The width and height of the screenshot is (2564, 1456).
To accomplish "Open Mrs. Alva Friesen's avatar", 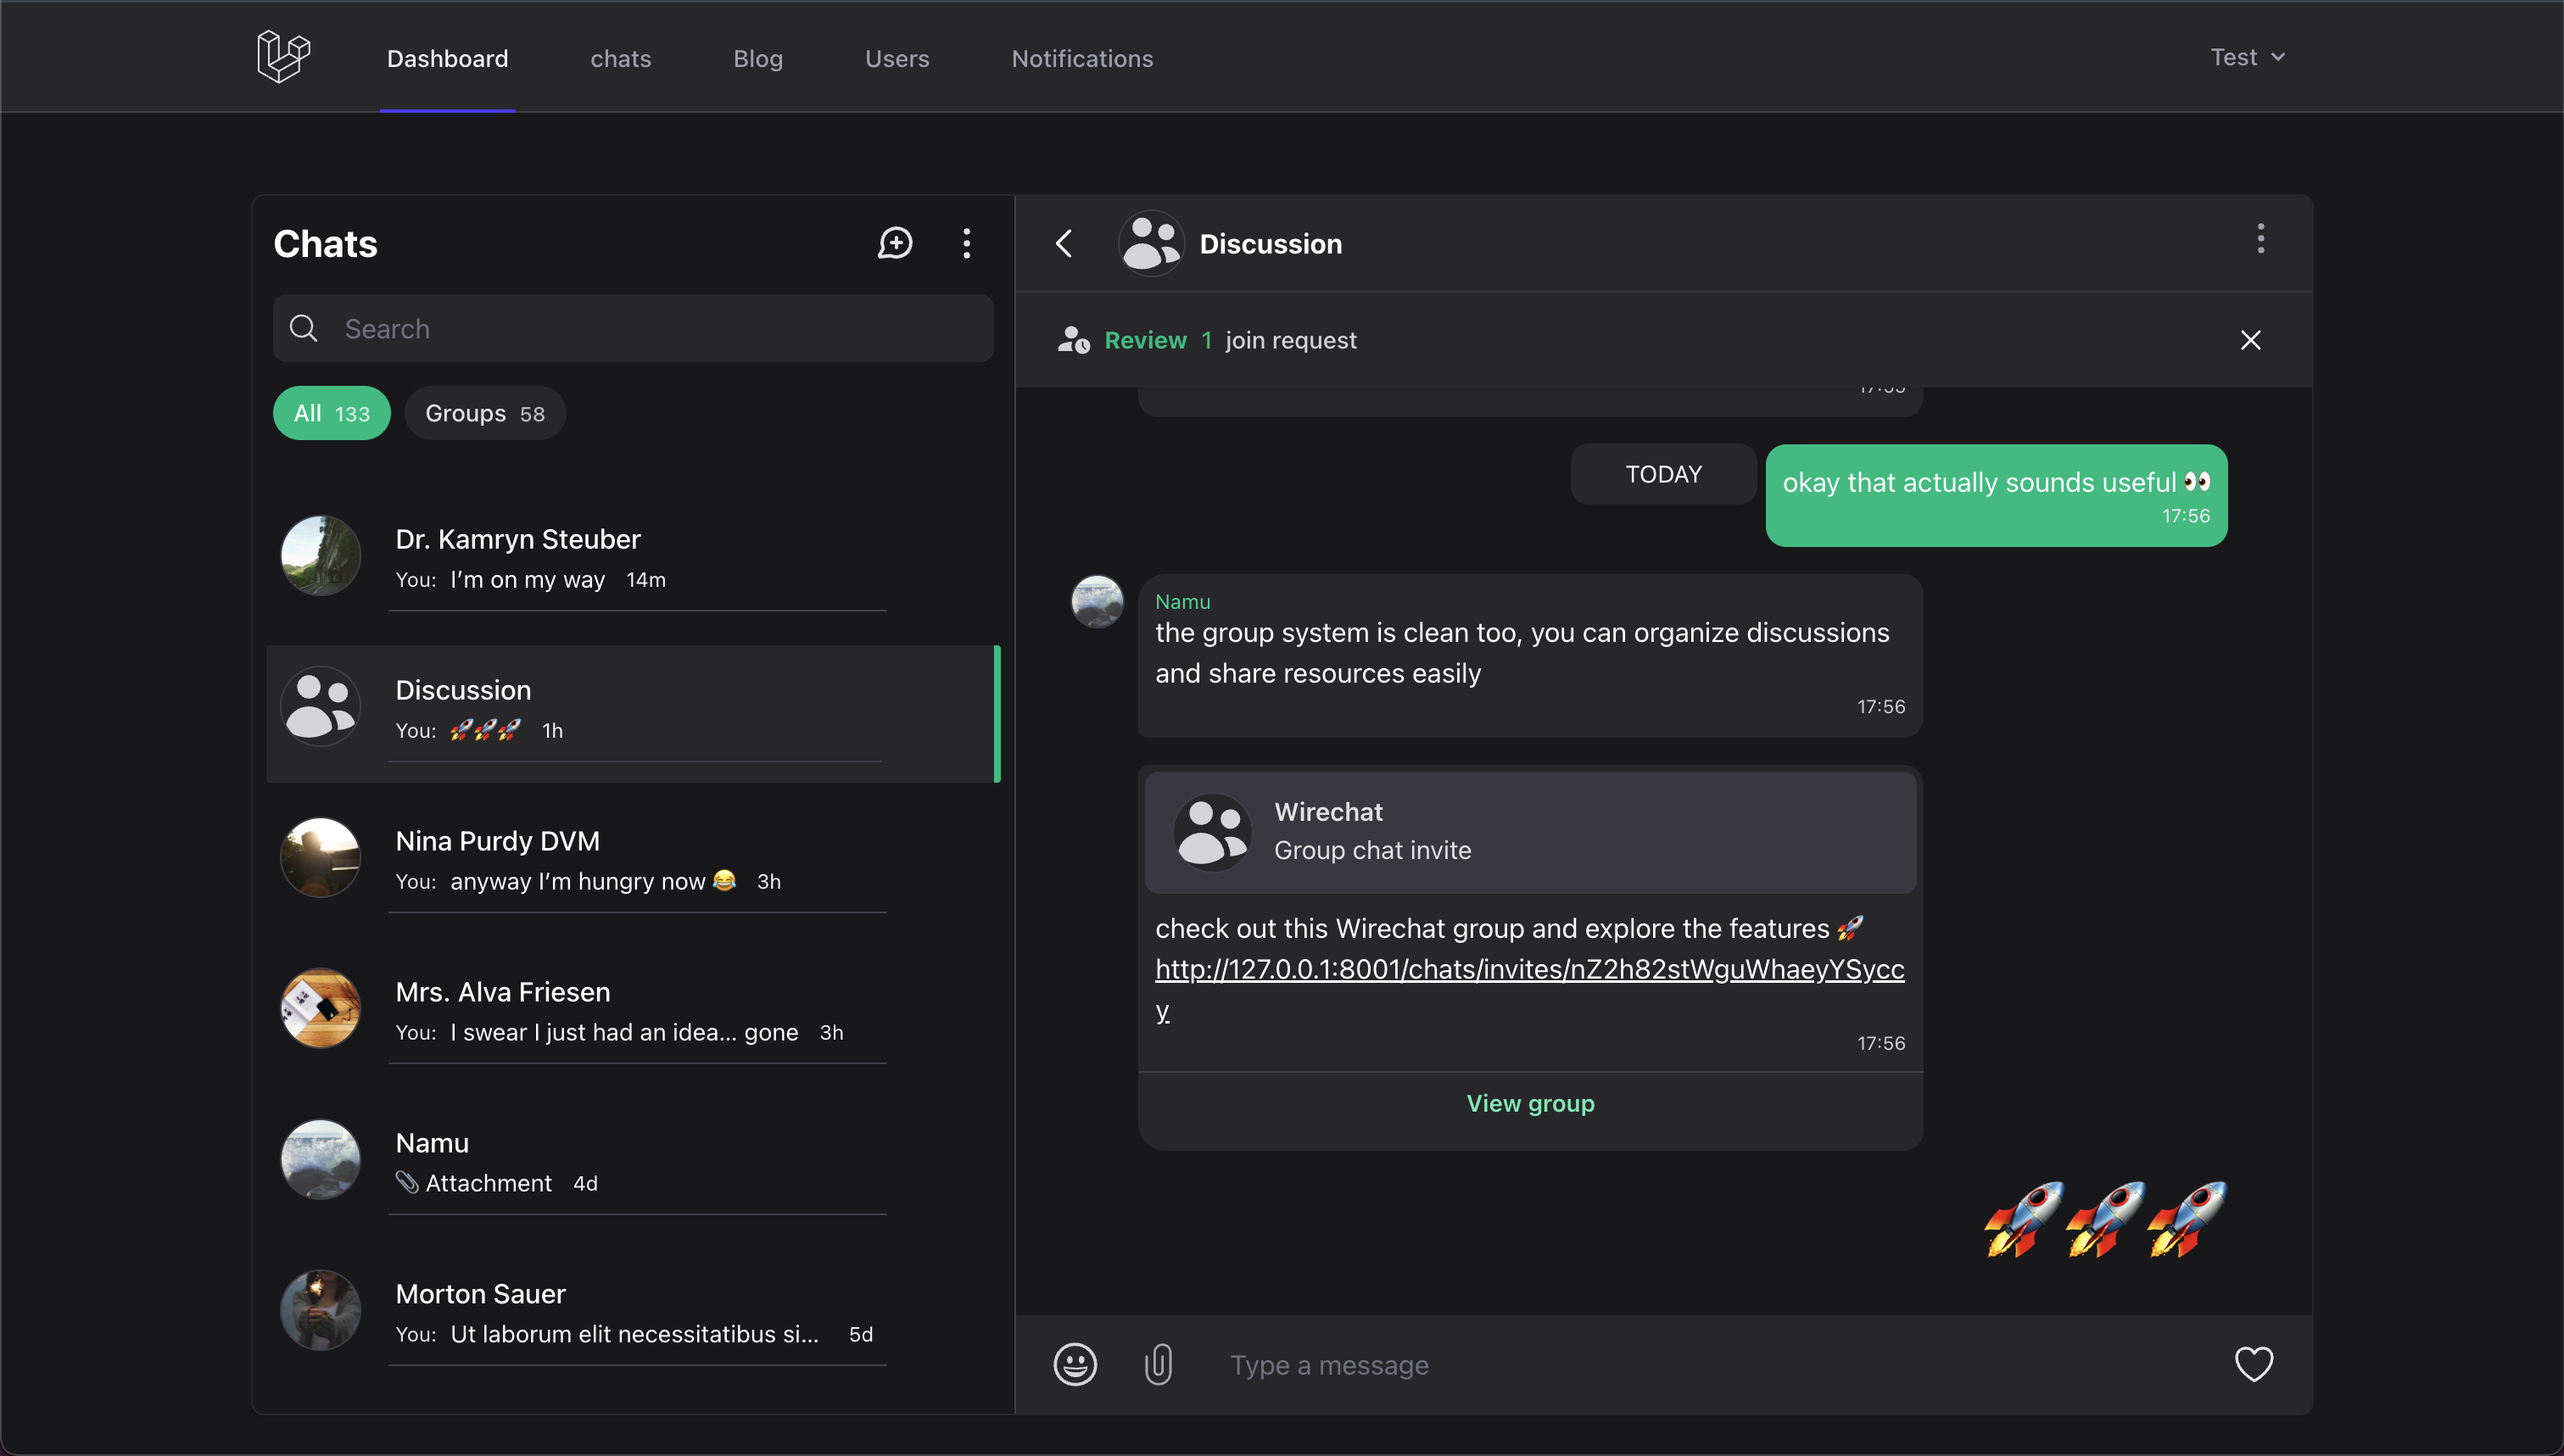I will [320, 1009].
